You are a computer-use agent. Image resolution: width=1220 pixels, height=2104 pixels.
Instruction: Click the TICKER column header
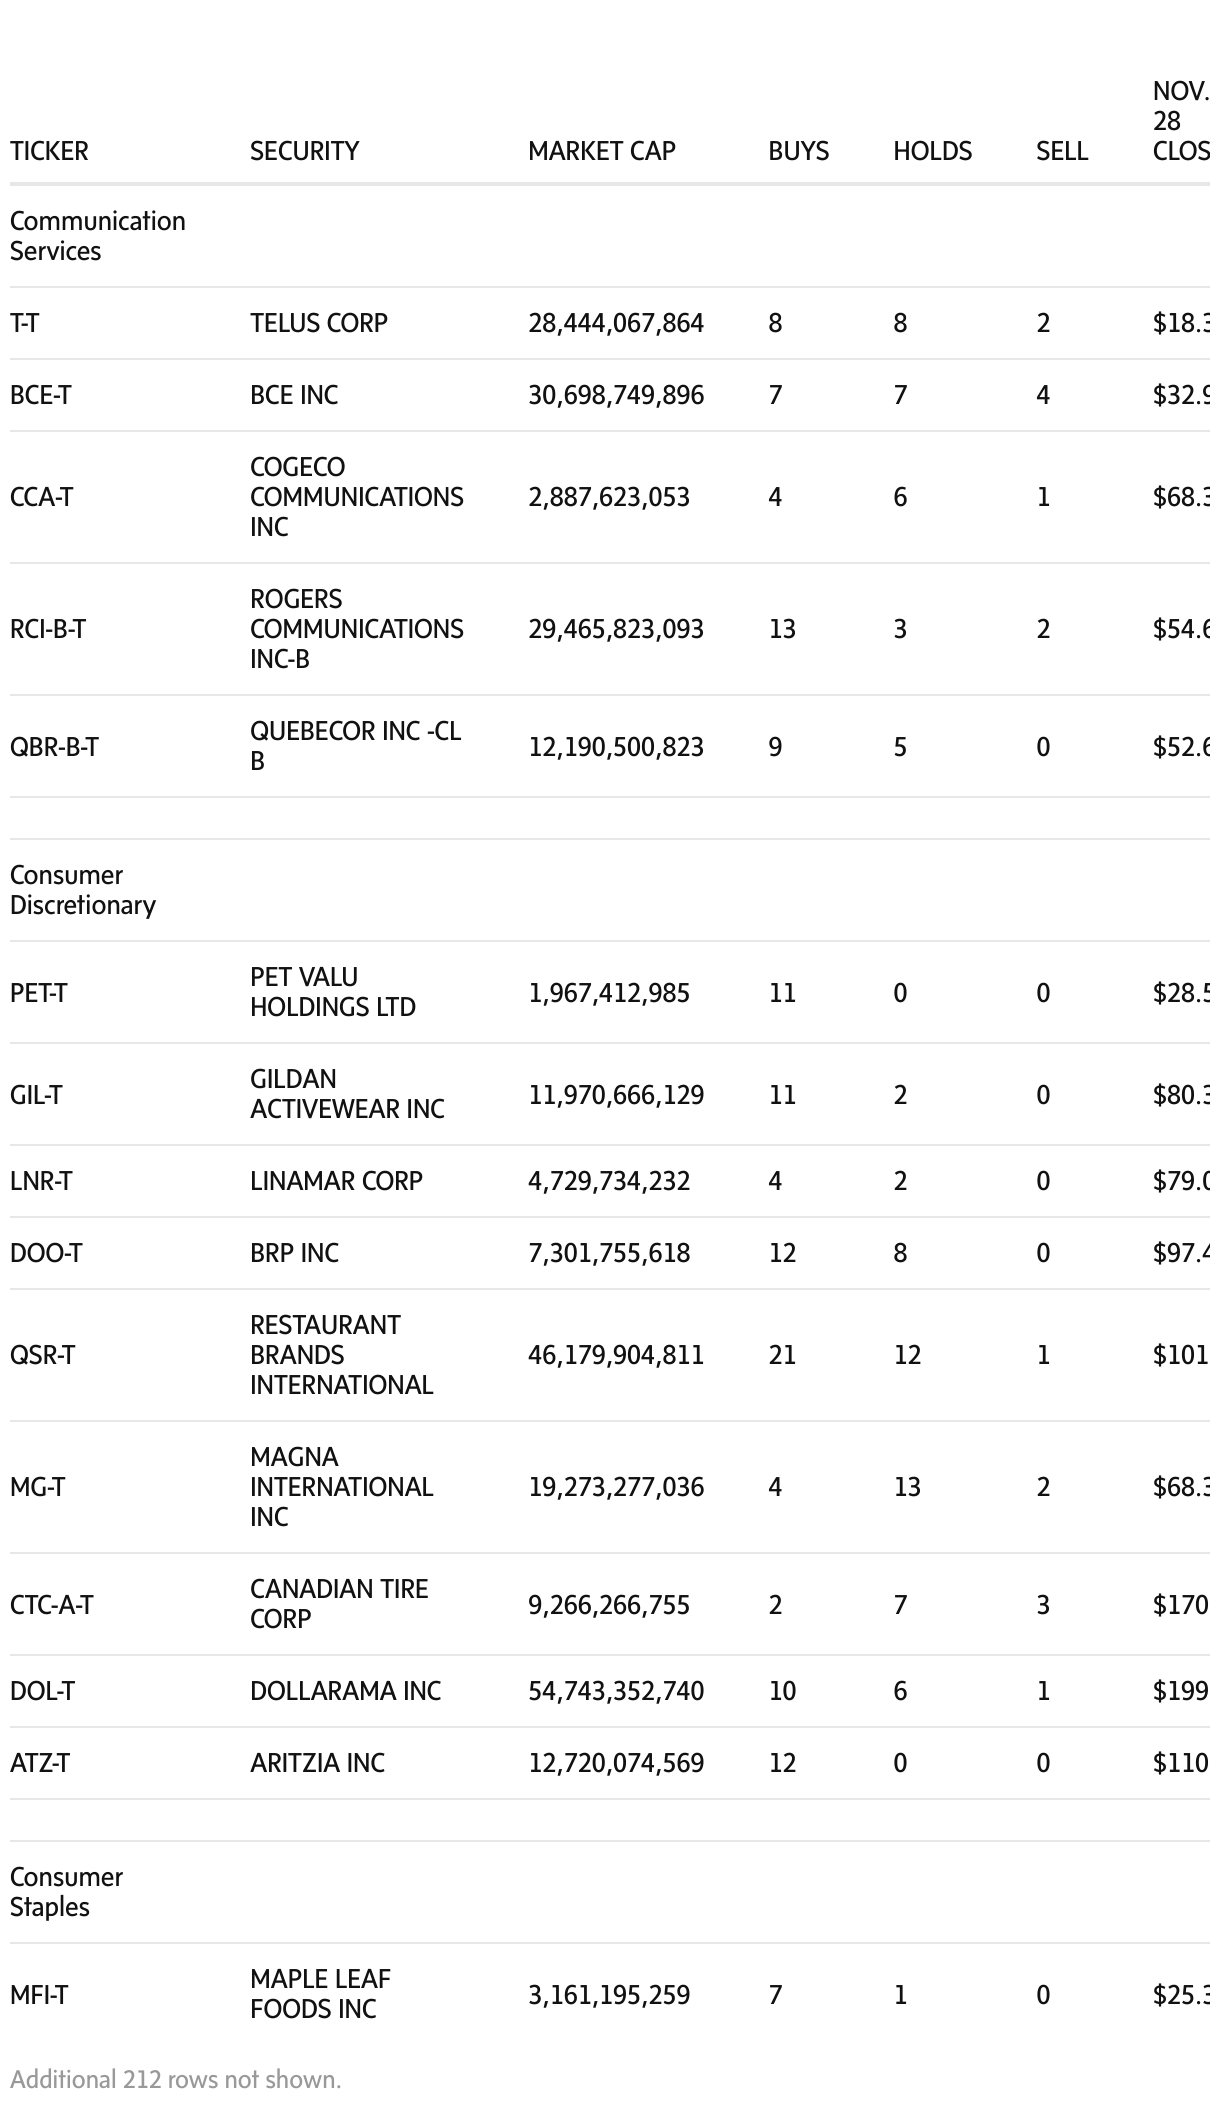[49, 151]
